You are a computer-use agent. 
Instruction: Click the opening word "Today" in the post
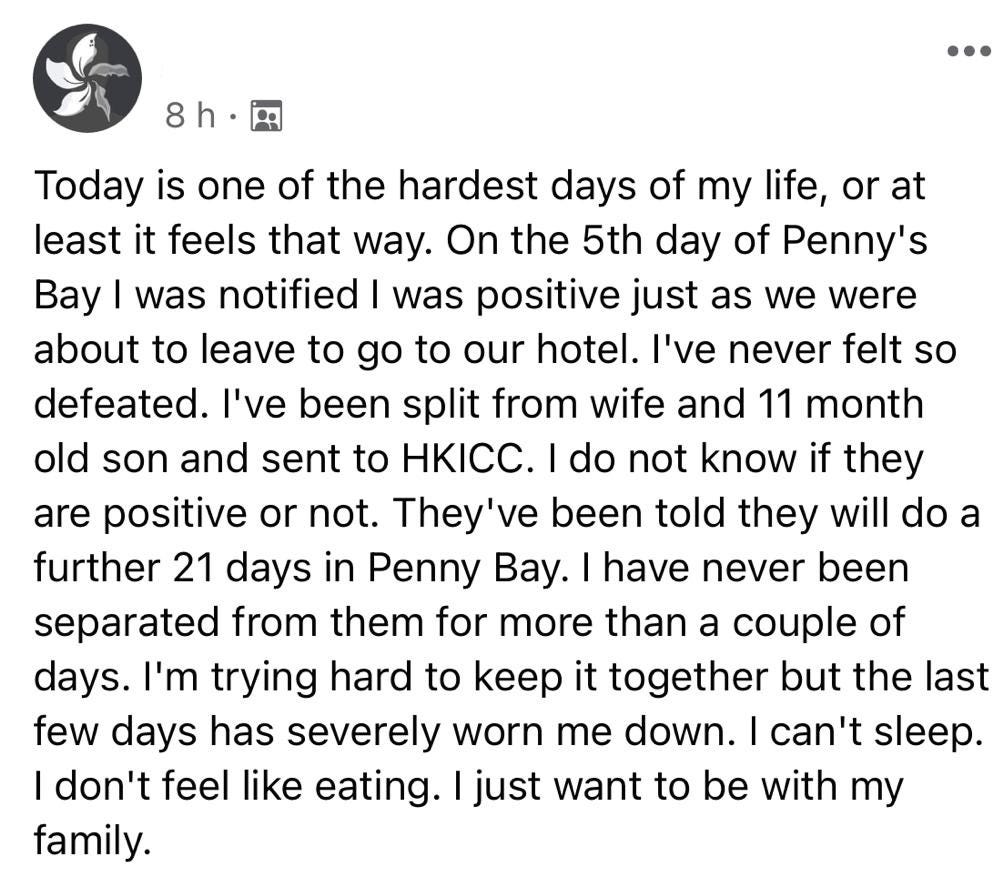89,187
